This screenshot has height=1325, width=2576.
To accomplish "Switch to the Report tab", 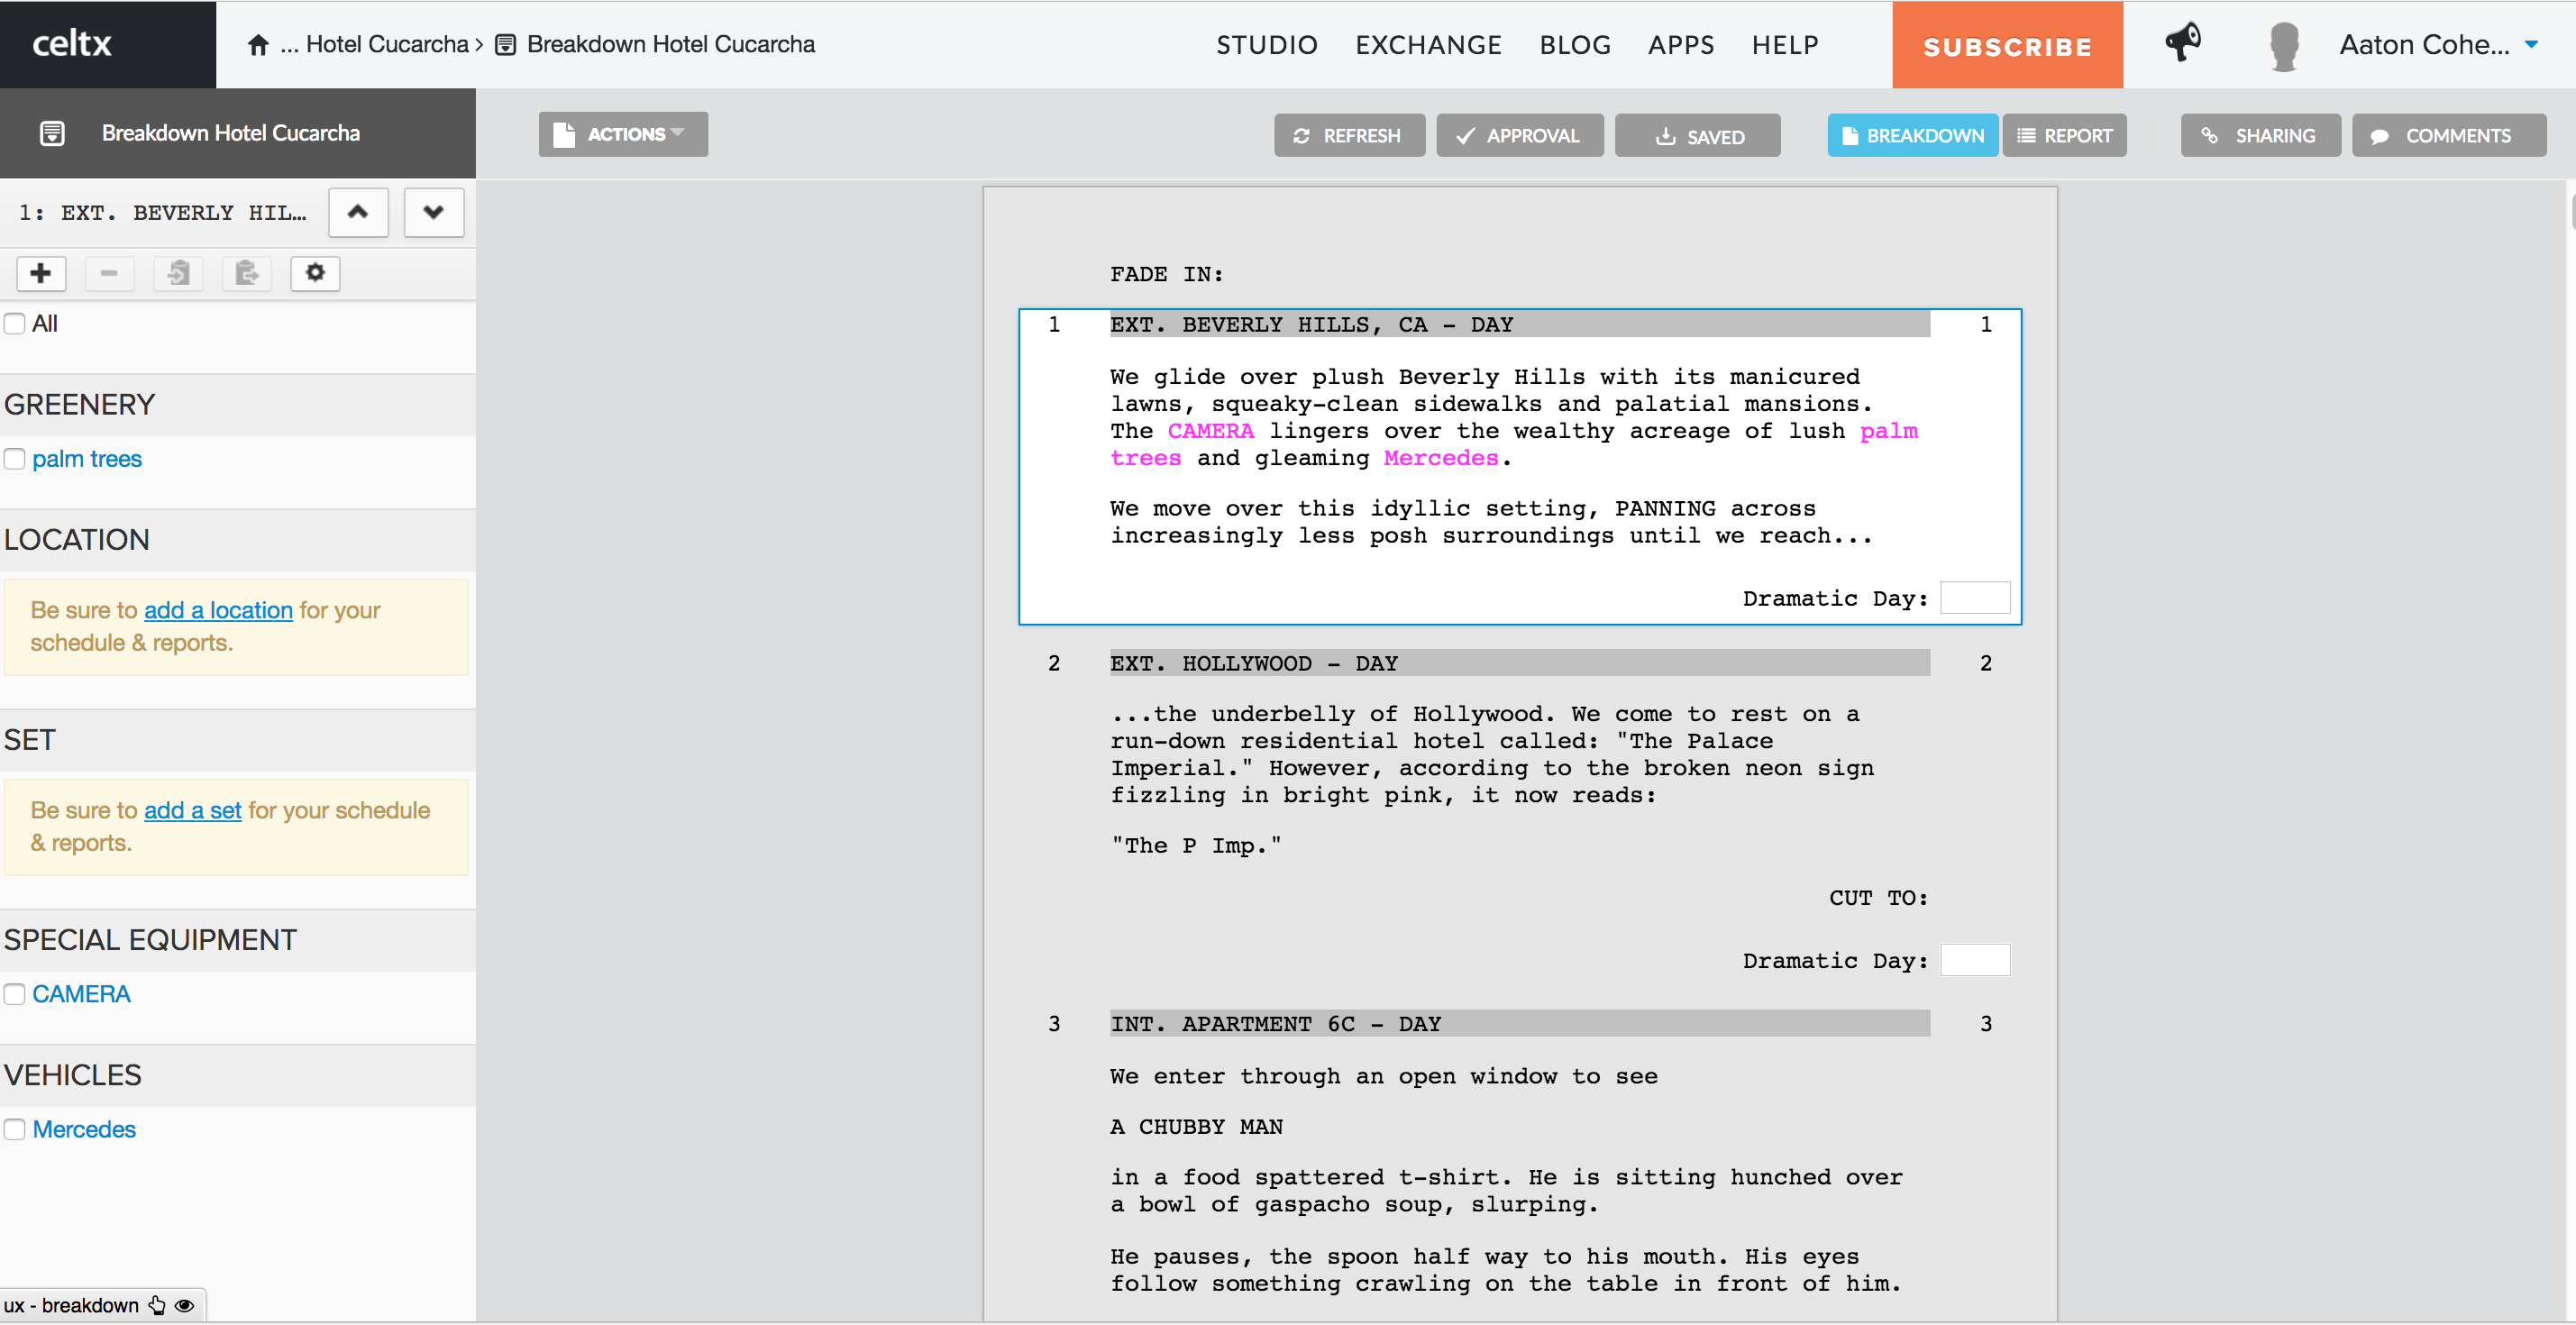I will click(2064, 135).
